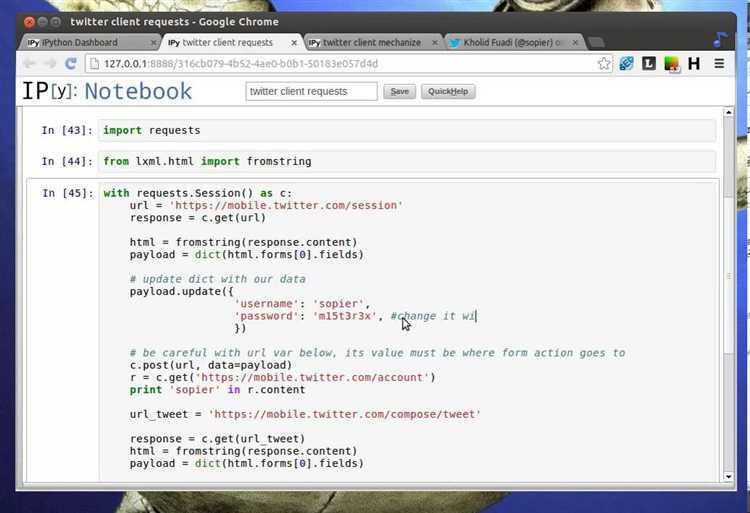Click the red window close button
This screenshot has height=513, width=750.
[29, 22]
